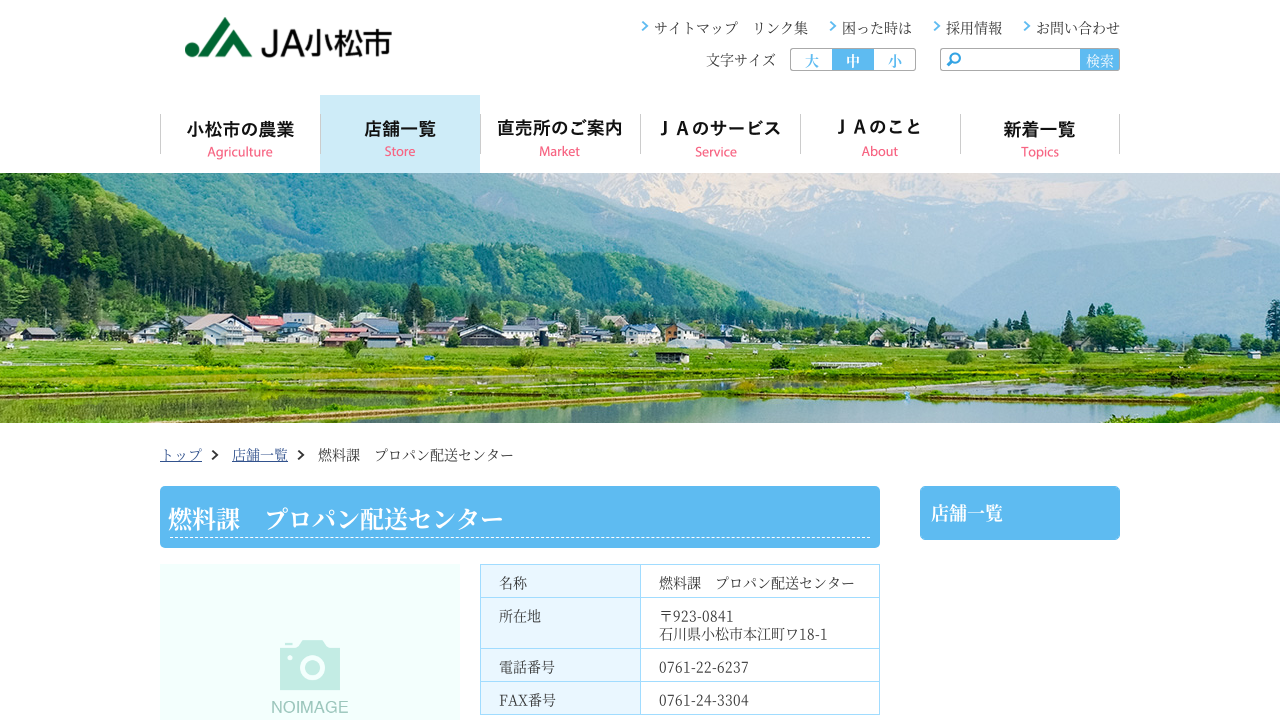This screenshot has height=720, width=1280.
Task: Go to 採用情報 recruitment page
Action: point(973,28)
